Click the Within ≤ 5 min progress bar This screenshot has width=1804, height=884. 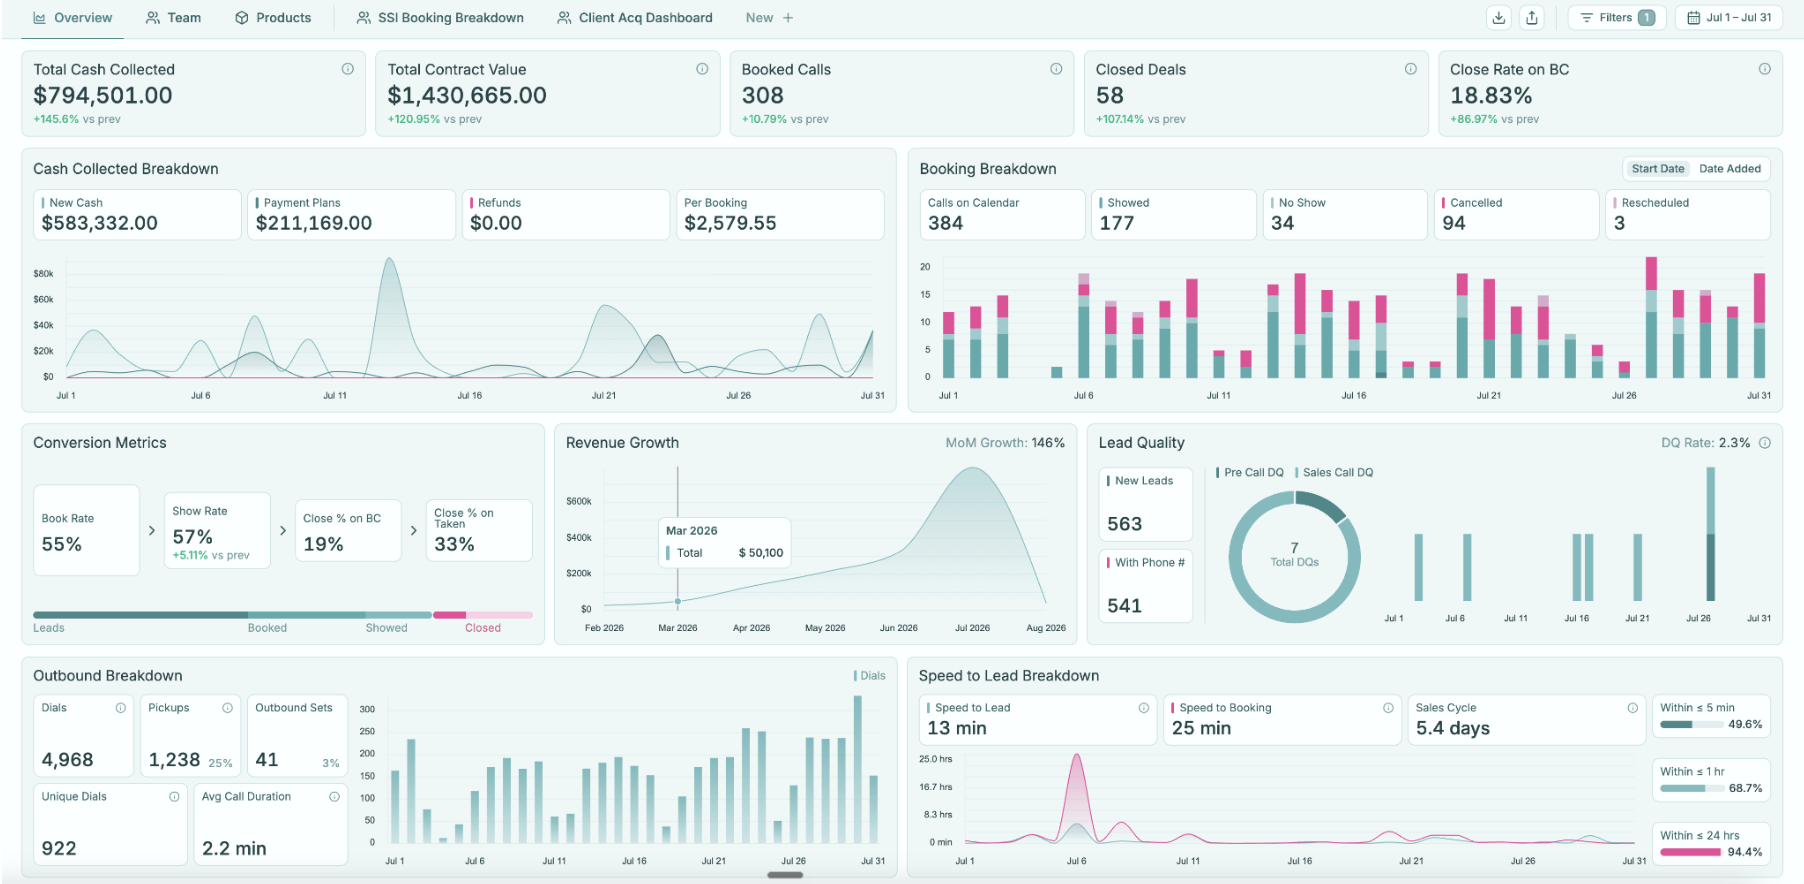(x=1691, y=724)
